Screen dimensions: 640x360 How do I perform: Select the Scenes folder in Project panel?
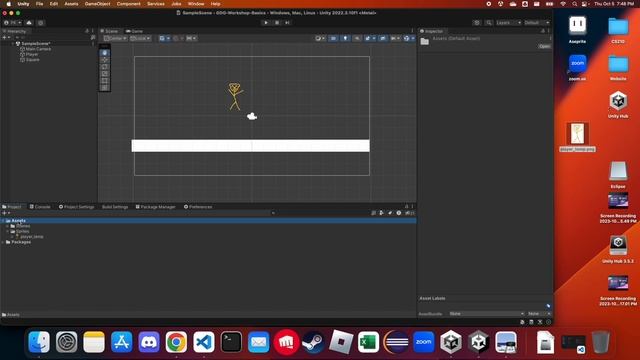(x=23, y=226)
